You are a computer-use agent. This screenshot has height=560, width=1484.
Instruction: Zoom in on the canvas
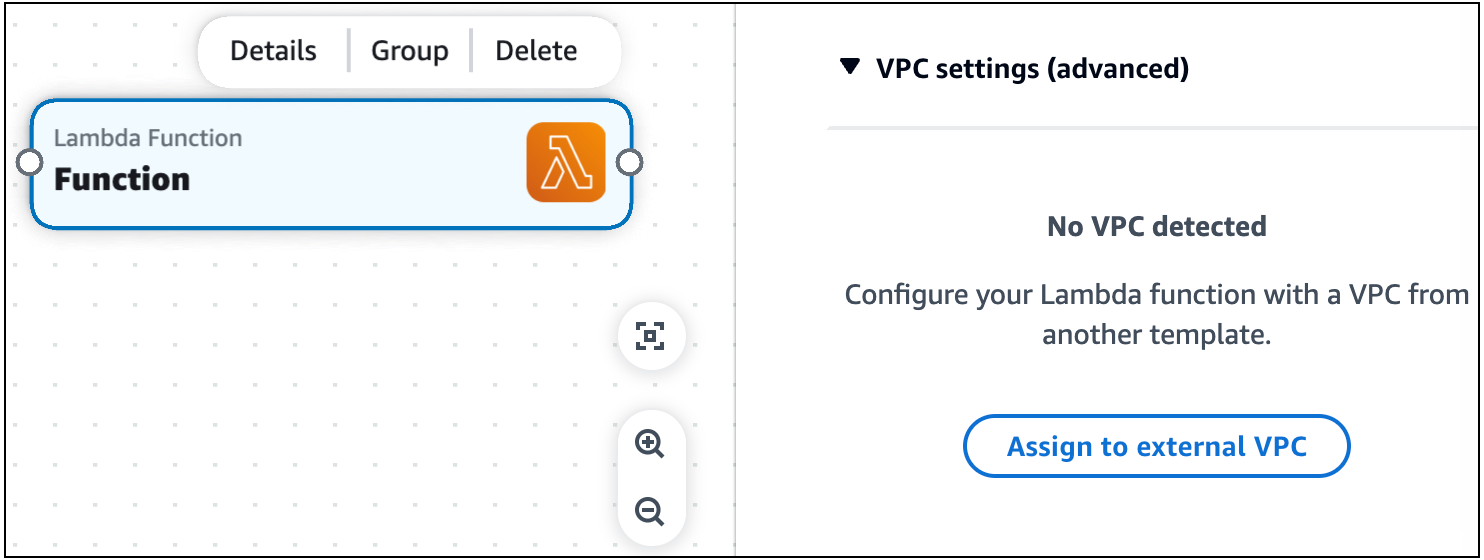[x=650, y=444]
